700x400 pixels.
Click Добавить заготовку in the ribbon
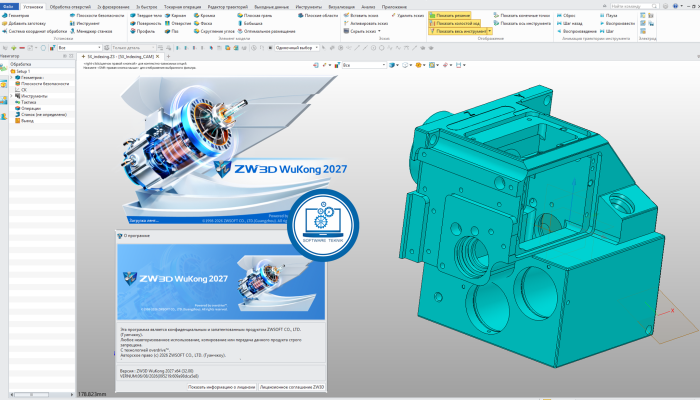click(x=24, y=23)
